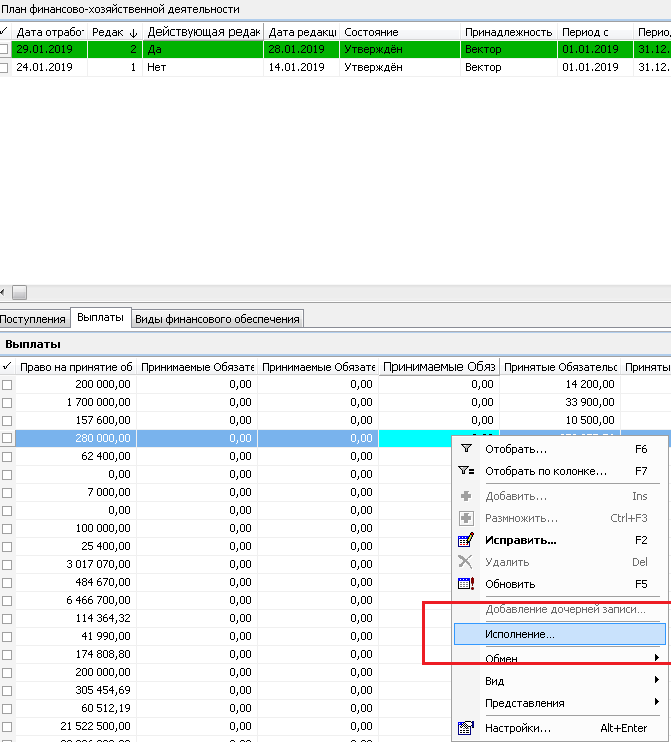Click the filter icon next to Отобрать
Viewport: 671px width, 742px height.
tap(465, 449)
